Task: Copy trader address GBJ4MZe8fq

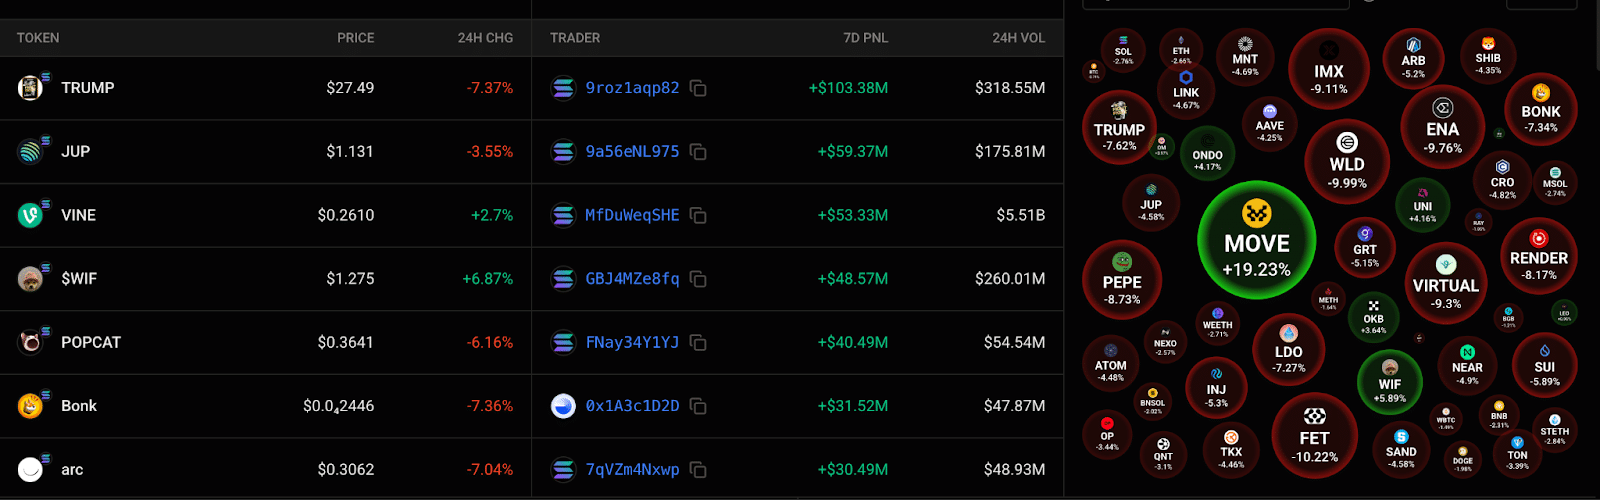Action: pos(698,279)
